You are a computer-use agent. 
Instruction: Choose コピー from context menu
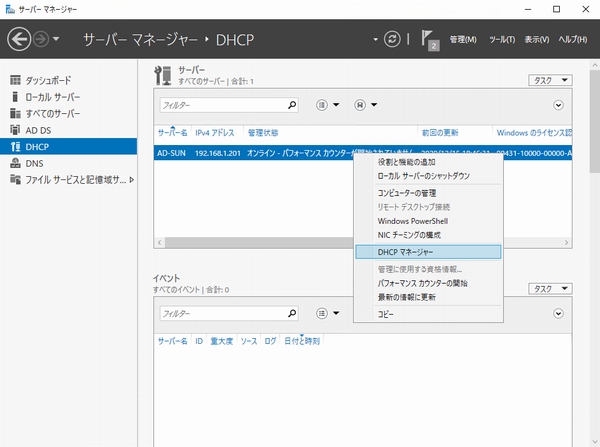428,314
